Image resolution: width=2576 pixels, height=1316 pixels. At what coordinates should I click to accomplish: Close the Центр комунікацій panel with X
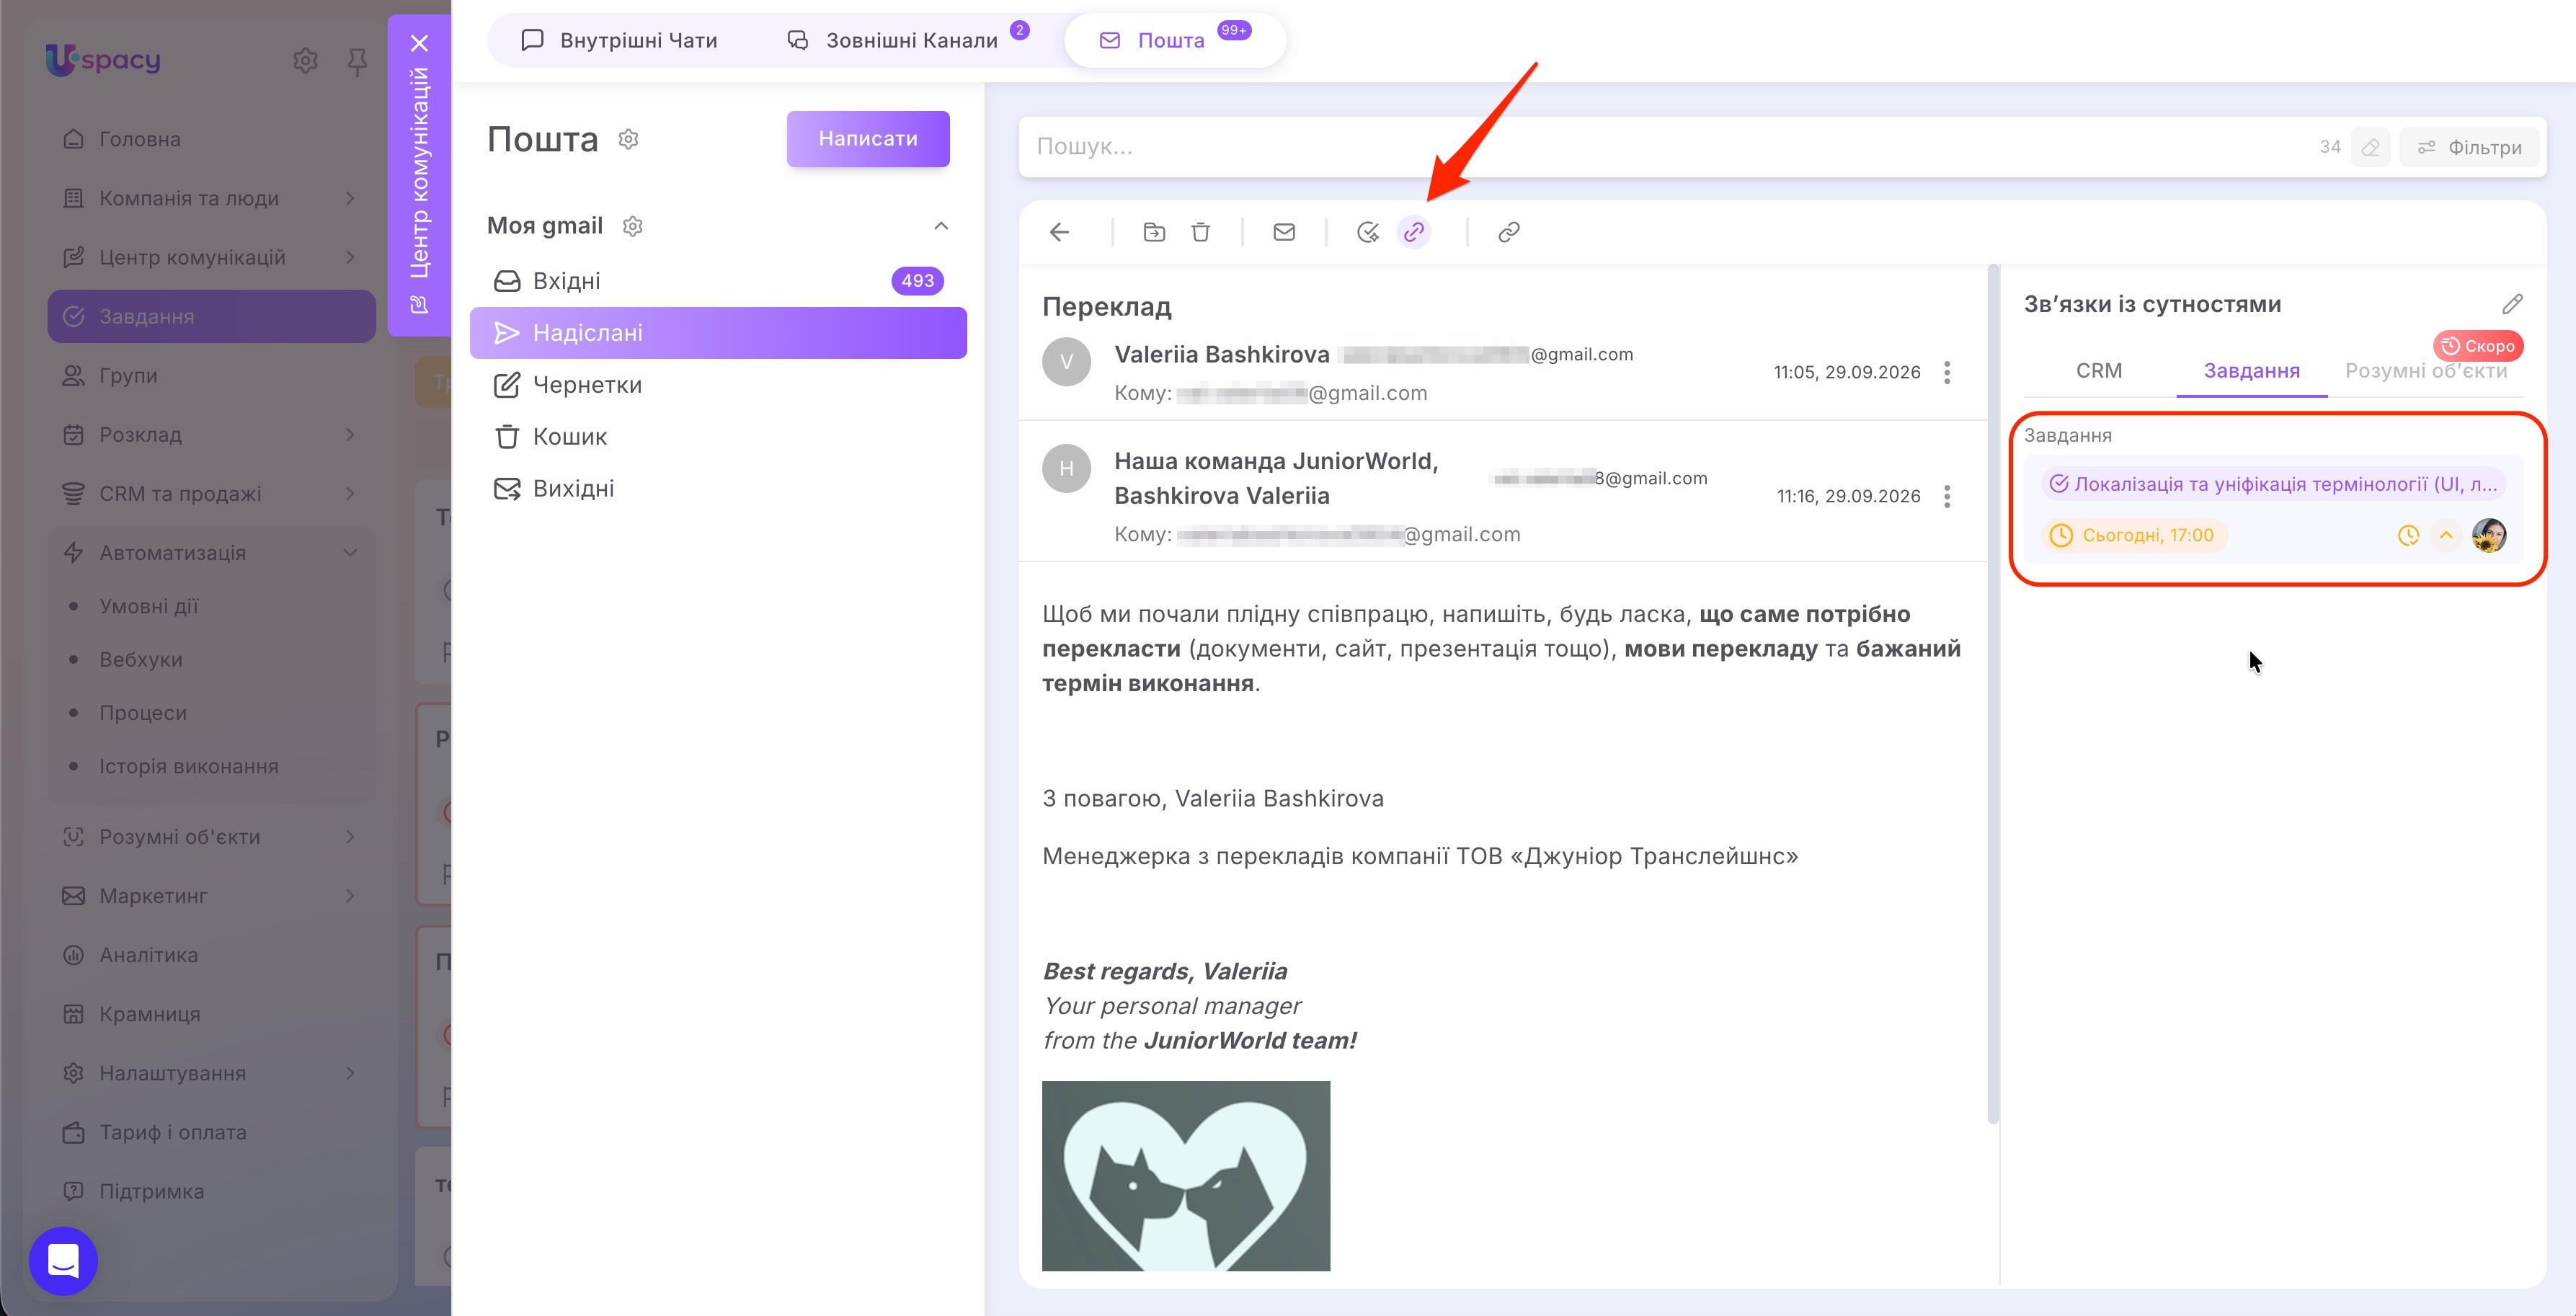(x=420, y=43)
